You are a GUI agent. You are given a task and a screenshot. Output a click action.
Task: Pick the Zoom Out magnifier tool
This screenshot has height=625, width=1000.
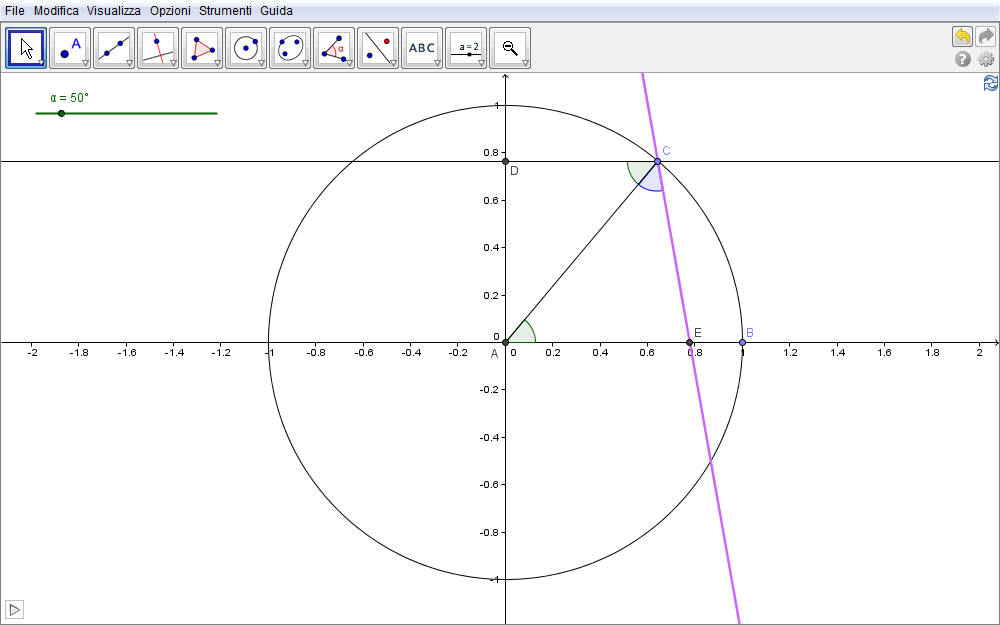[x=510, y=48]
